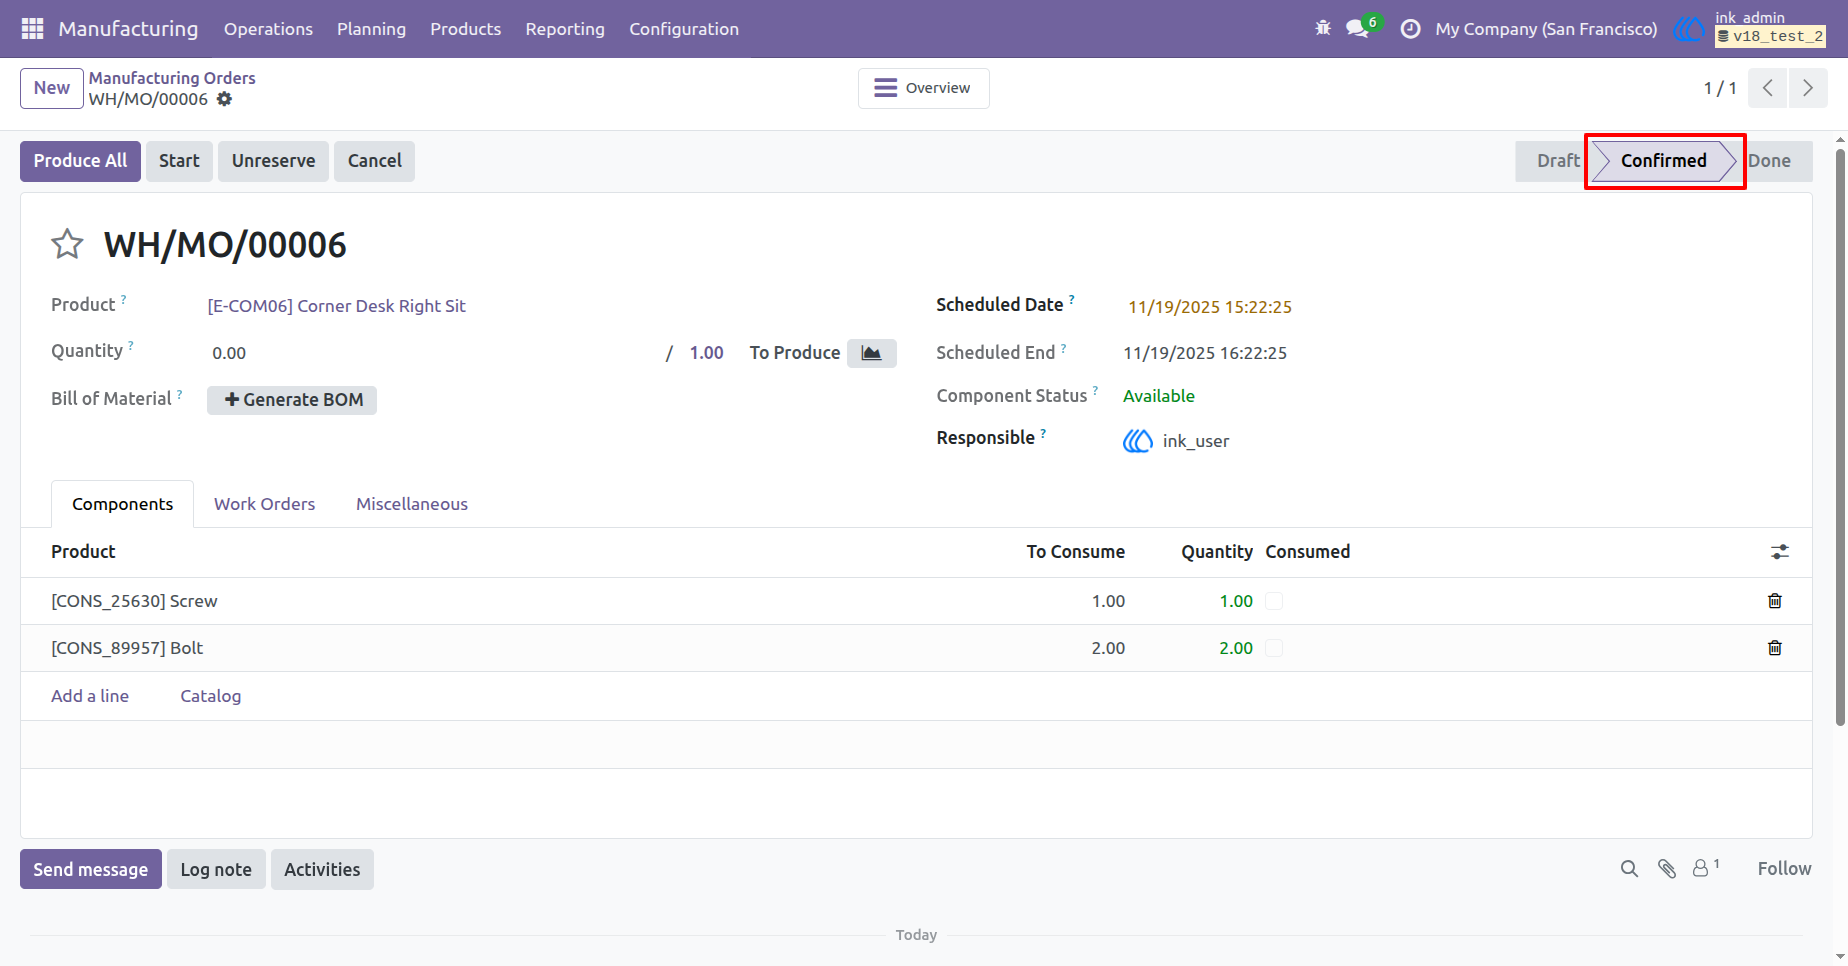Mark order as favorite with star
Viewport: 1848px width, 966px height.
(x=67, y=244)
